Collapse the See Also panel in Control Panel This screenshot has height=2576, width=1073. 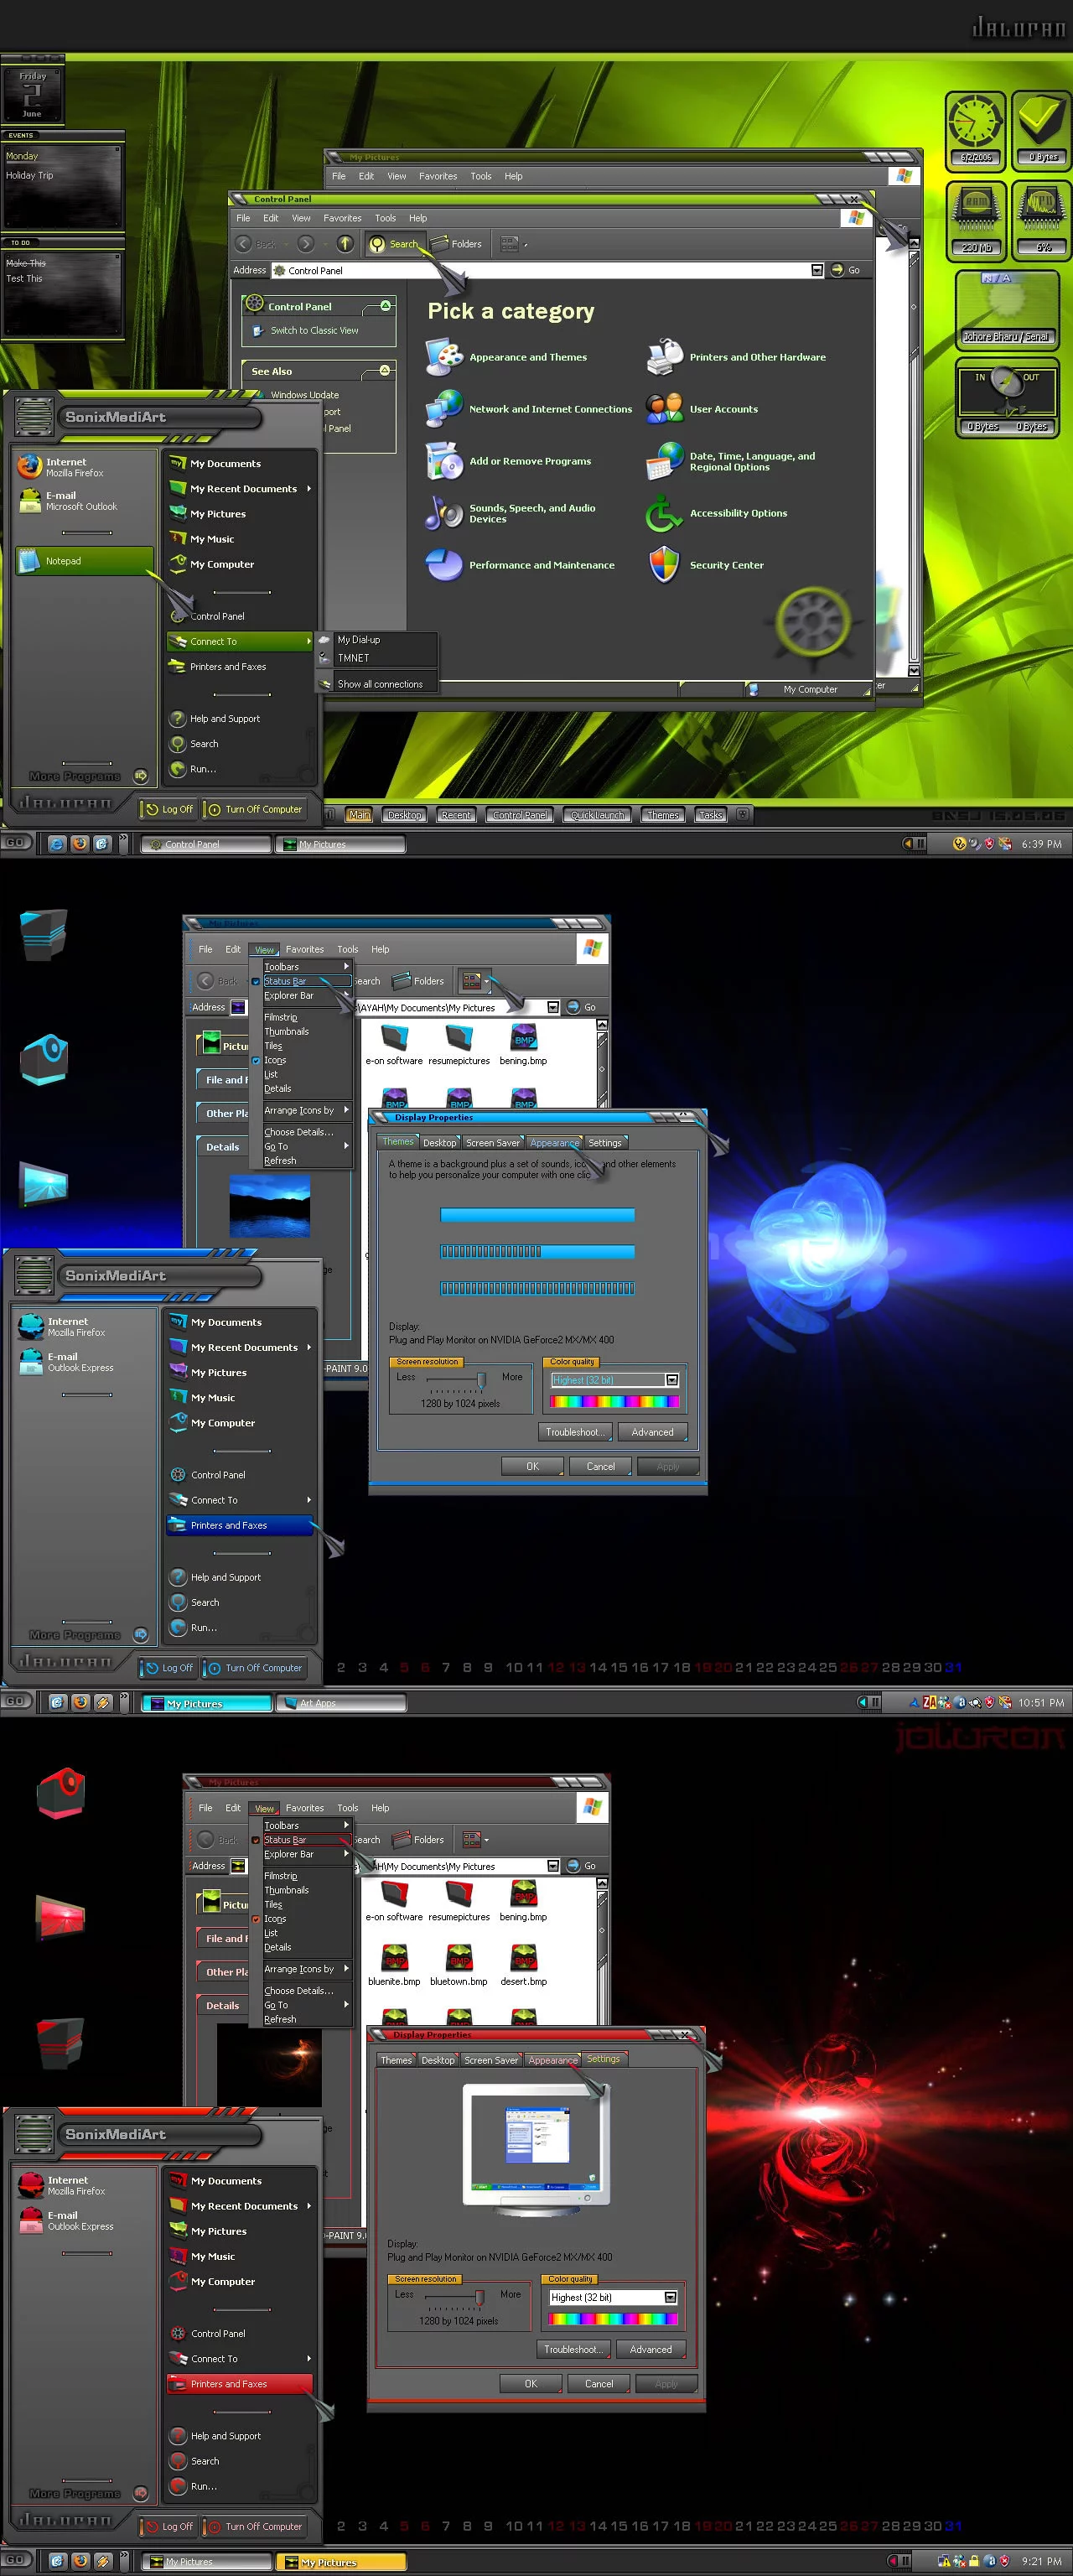point(384,371)
